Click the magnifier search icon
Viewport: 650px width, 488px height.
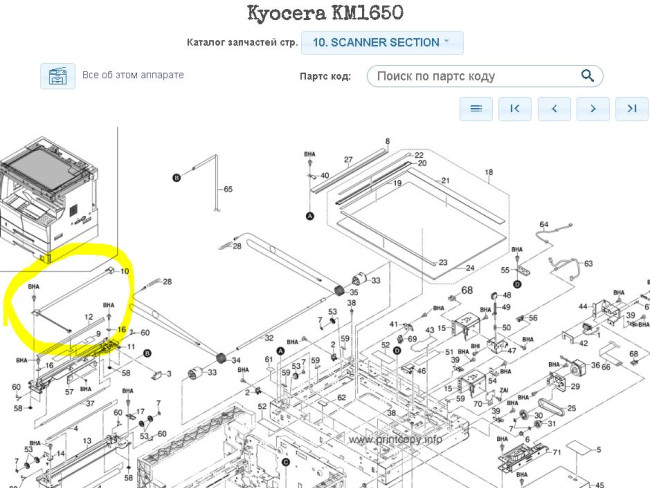coord(587,75)
